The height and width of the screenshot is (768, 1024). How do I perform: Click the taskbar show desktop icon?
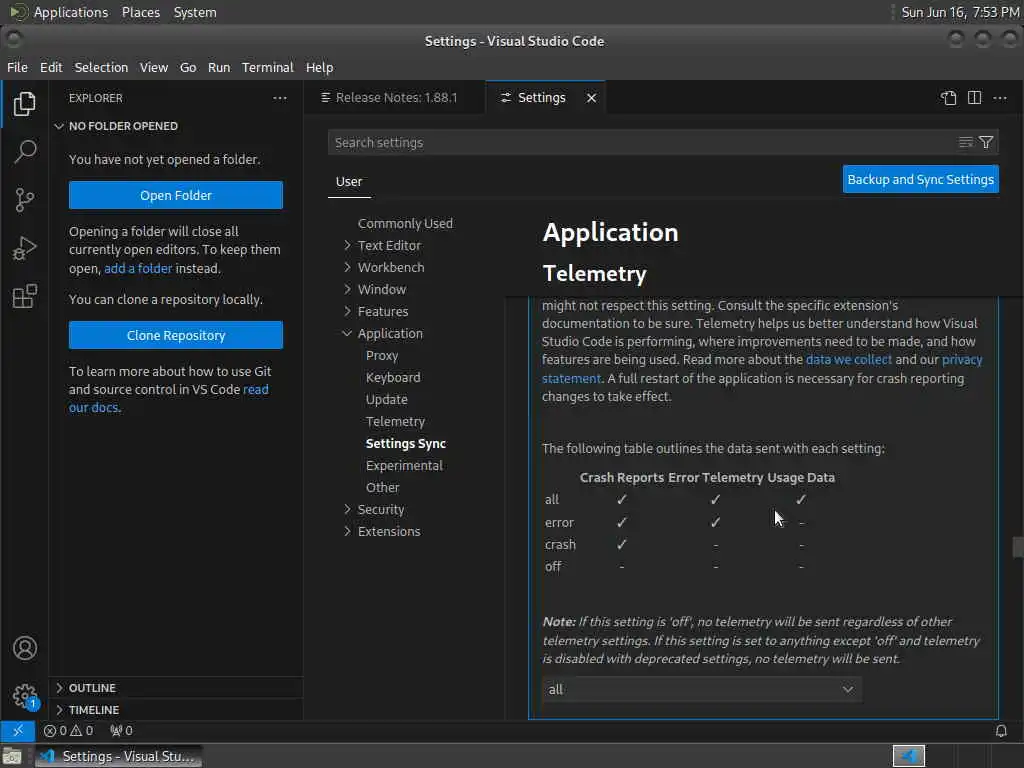[x=12, y=756]
